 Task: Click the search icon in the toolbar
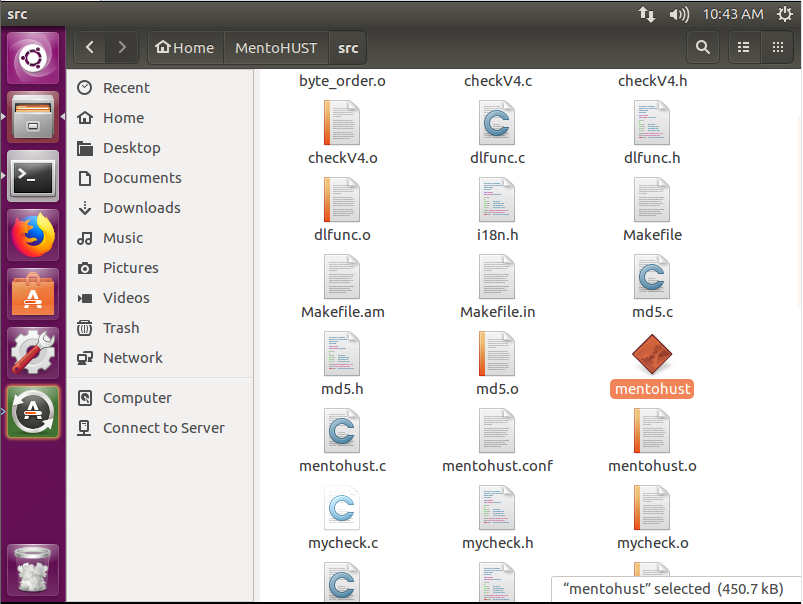click(703, 47)
